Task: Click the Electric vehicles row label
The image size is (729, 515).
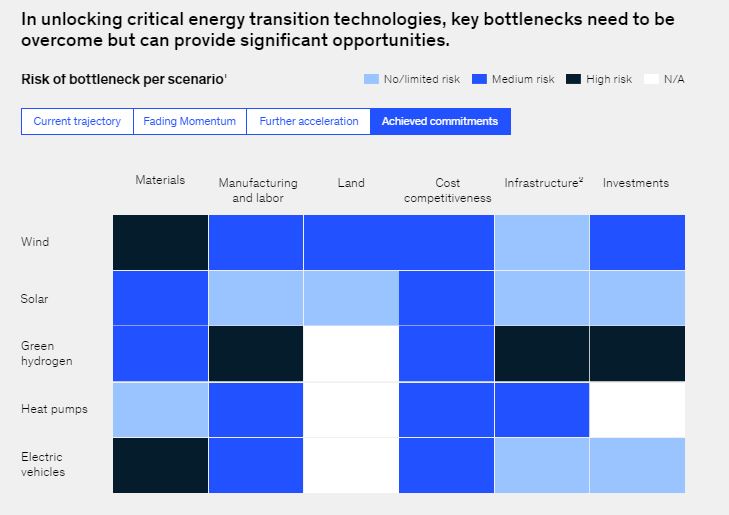Action: click(43, 464)
